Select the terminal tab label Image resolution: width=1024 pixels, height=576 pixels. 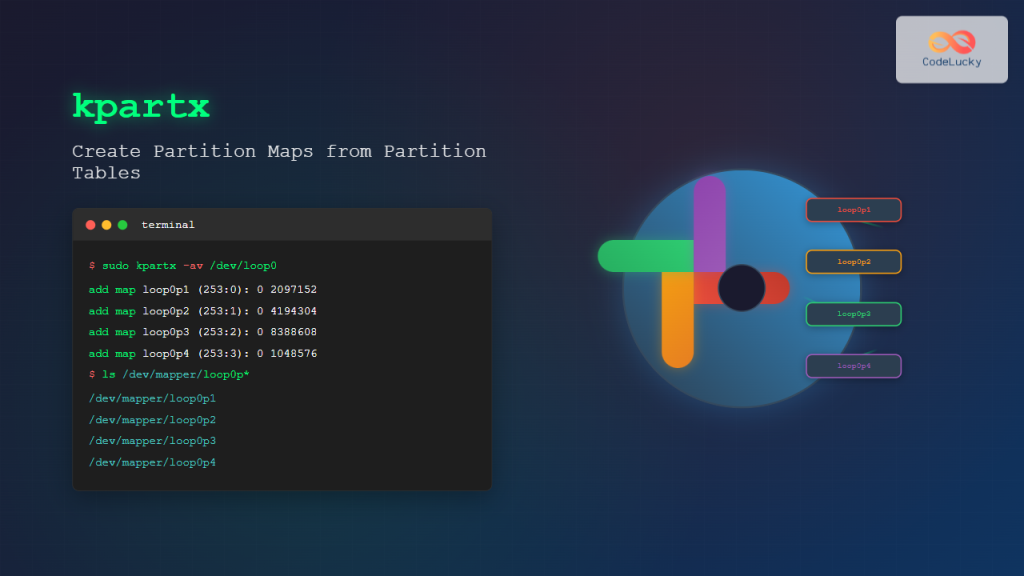click(167, 224)
